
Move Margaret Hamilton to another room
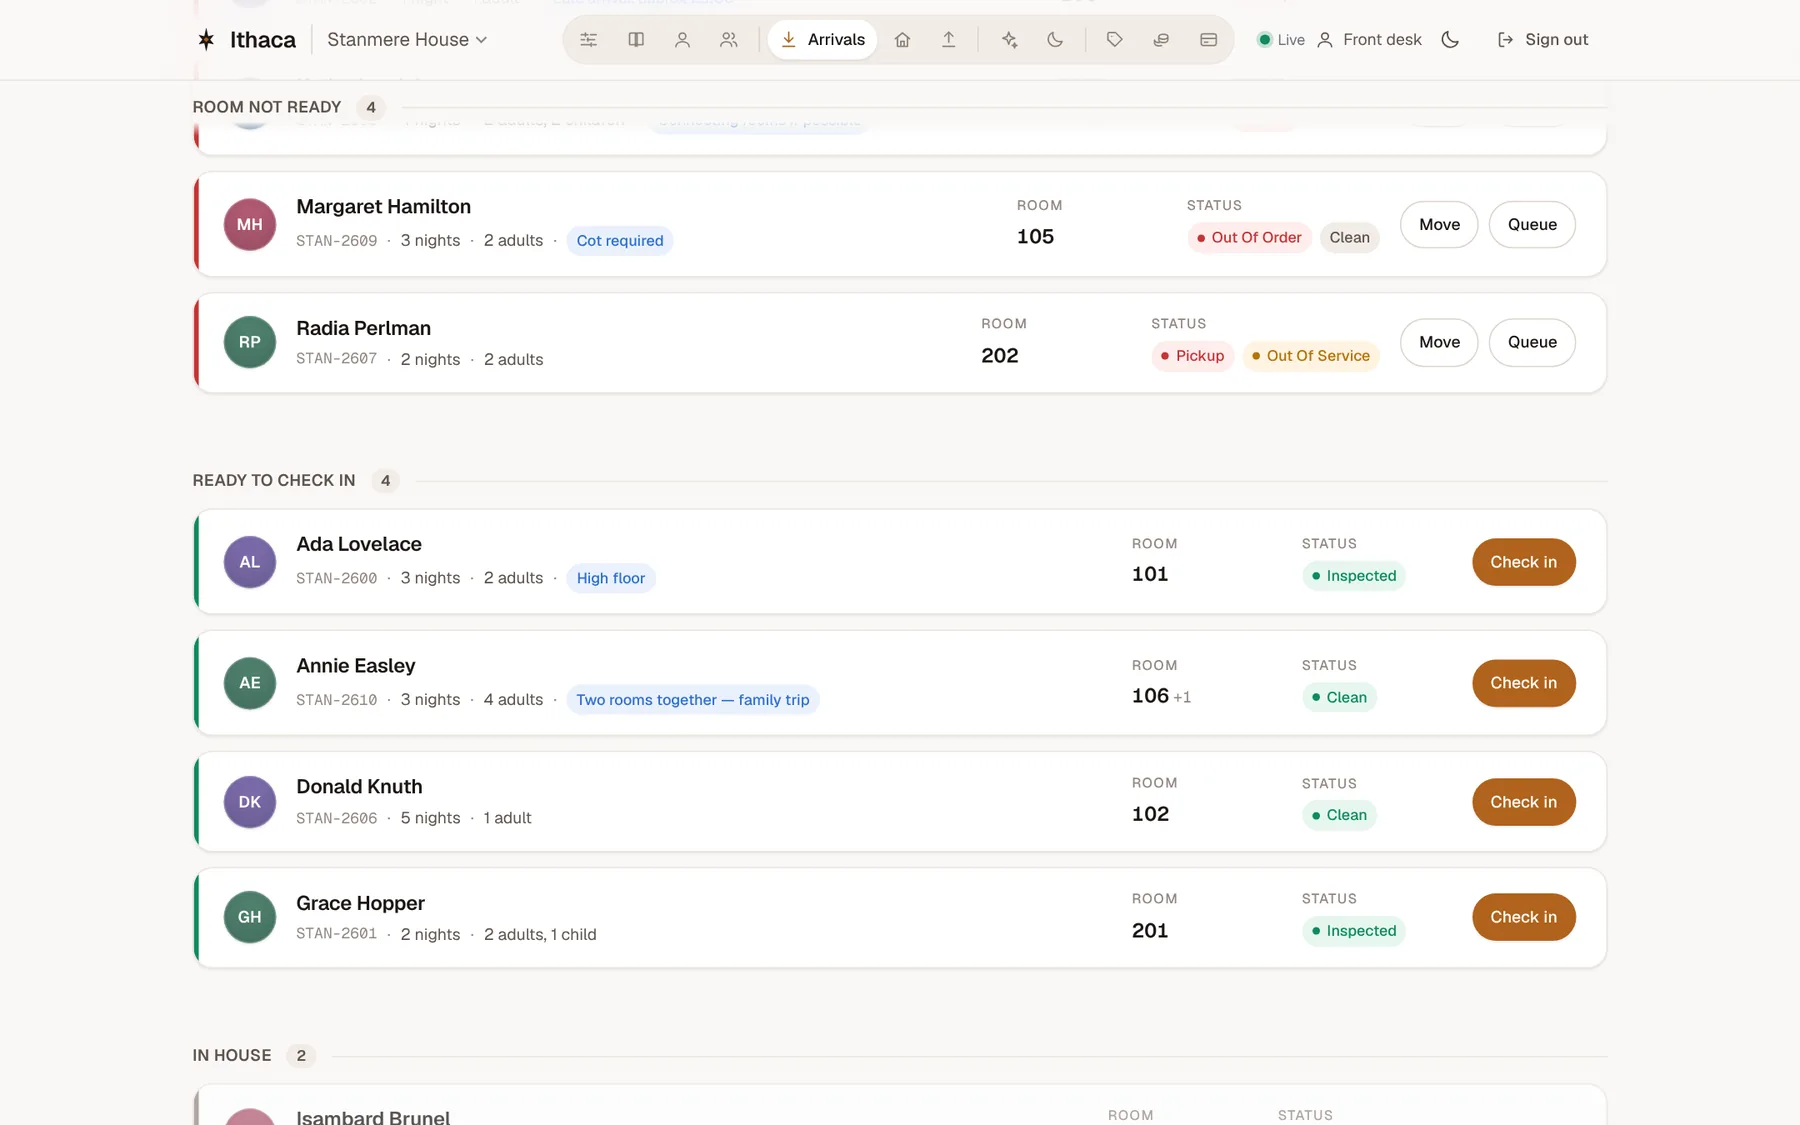(1439, 225)
